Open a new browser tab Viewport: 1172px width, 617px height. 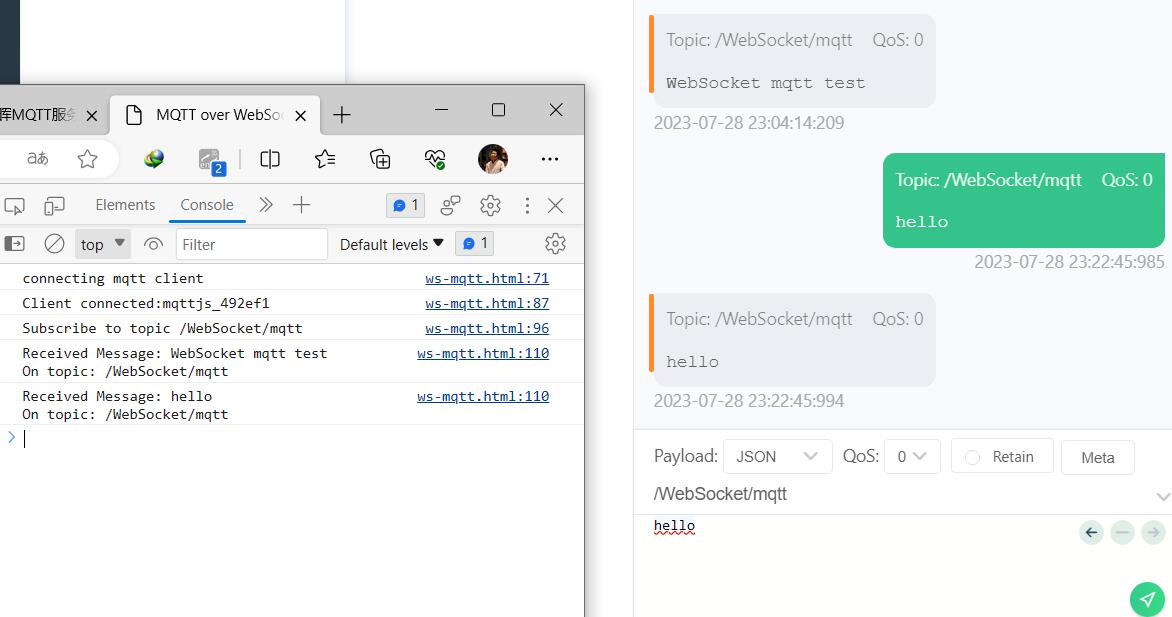[x=342, y=115]
